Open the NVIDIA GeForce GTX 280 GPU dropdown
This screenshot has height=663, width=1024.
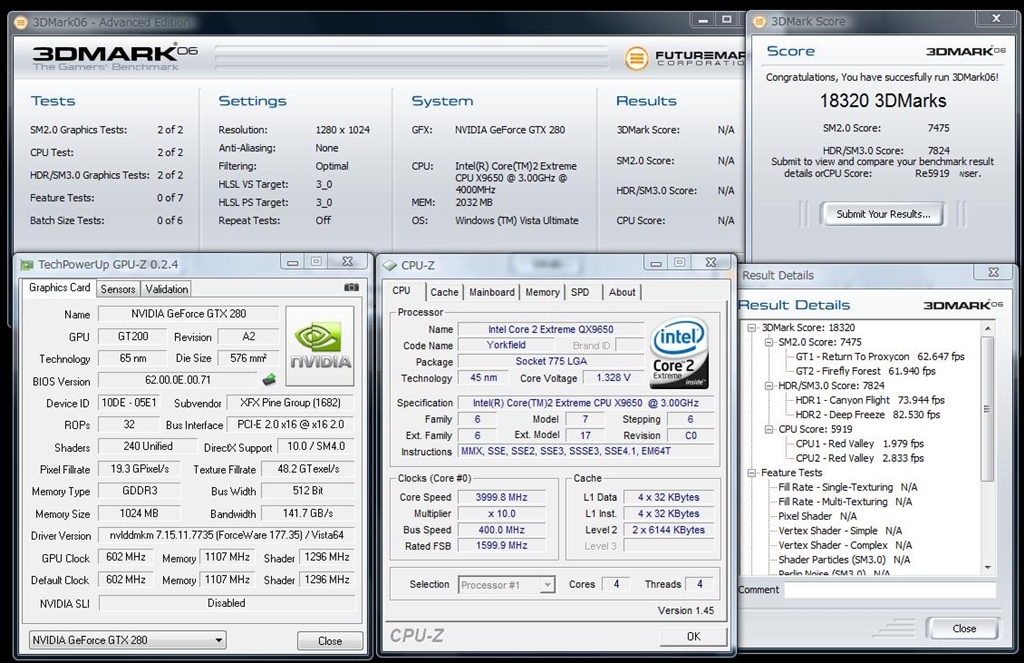pyautogui.click(x=127, y=640)
